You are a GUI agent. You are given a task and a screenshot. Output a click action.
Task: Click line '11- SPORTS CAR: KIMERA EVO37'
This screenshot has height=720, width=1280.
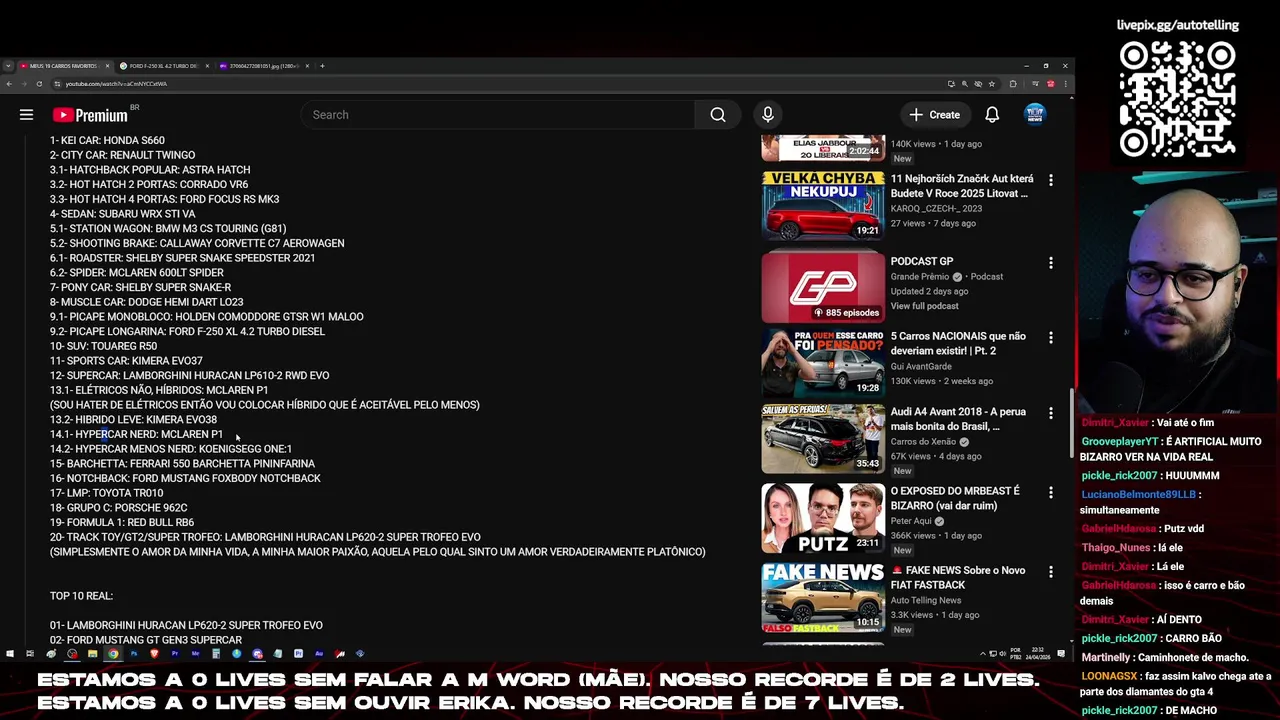pyautogui.click(x=126, y=361)
